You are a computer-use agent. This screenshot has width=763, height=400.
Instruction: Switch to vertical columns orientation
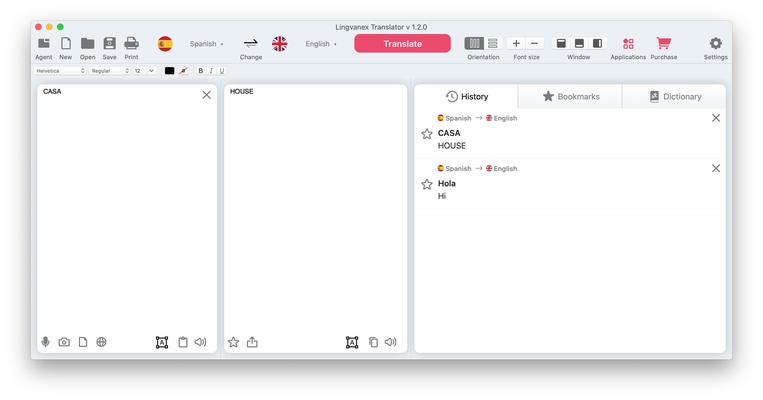[474, 43]
